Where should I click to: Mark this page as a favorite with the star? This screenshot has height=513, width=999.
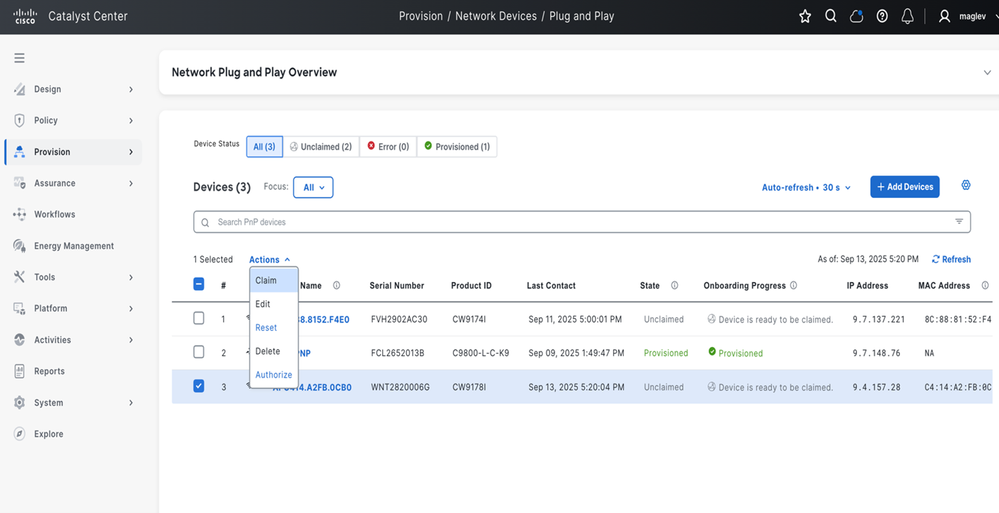coord(805,17)
